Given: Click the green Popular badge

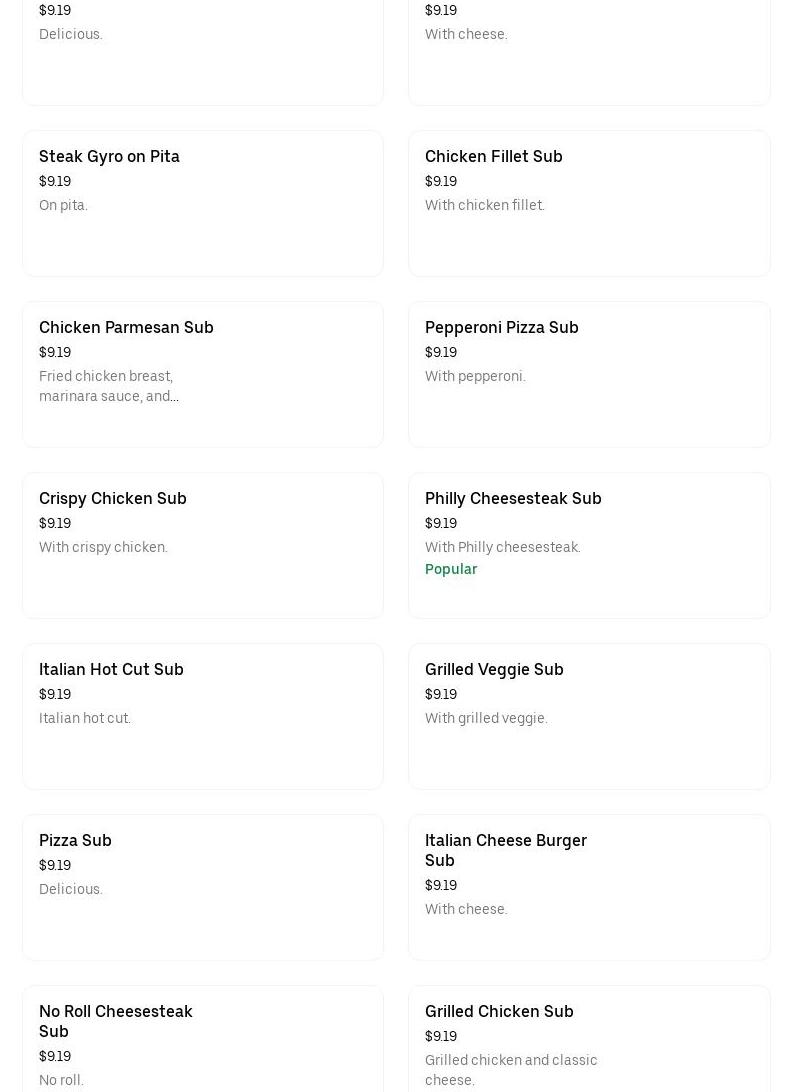Looking at the screenshot, I should (x=451, y=569).
